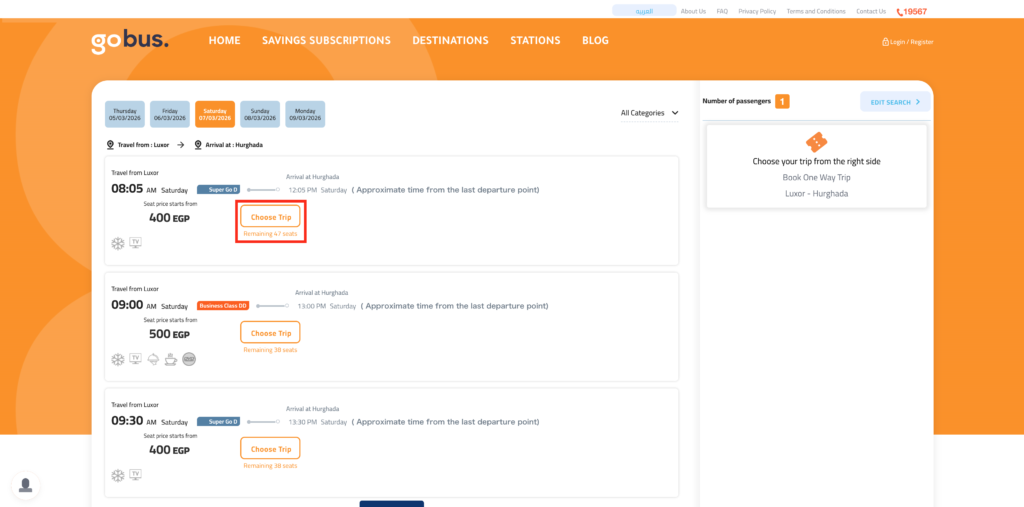
Task: Open the Login / Register link
Action: (x=907, y=42)
